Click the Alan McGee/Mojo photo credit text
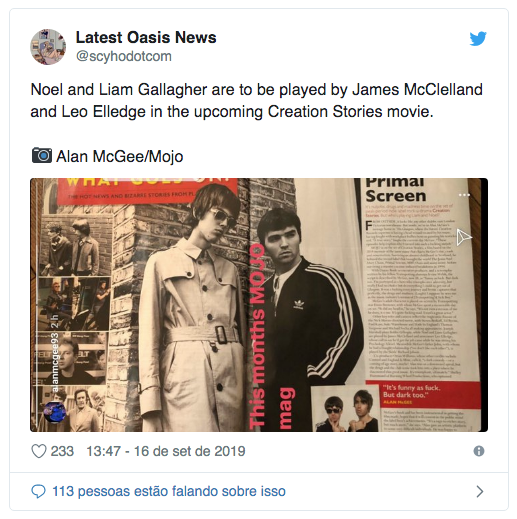The image size is (517, 519). click(x=120, y=156)
